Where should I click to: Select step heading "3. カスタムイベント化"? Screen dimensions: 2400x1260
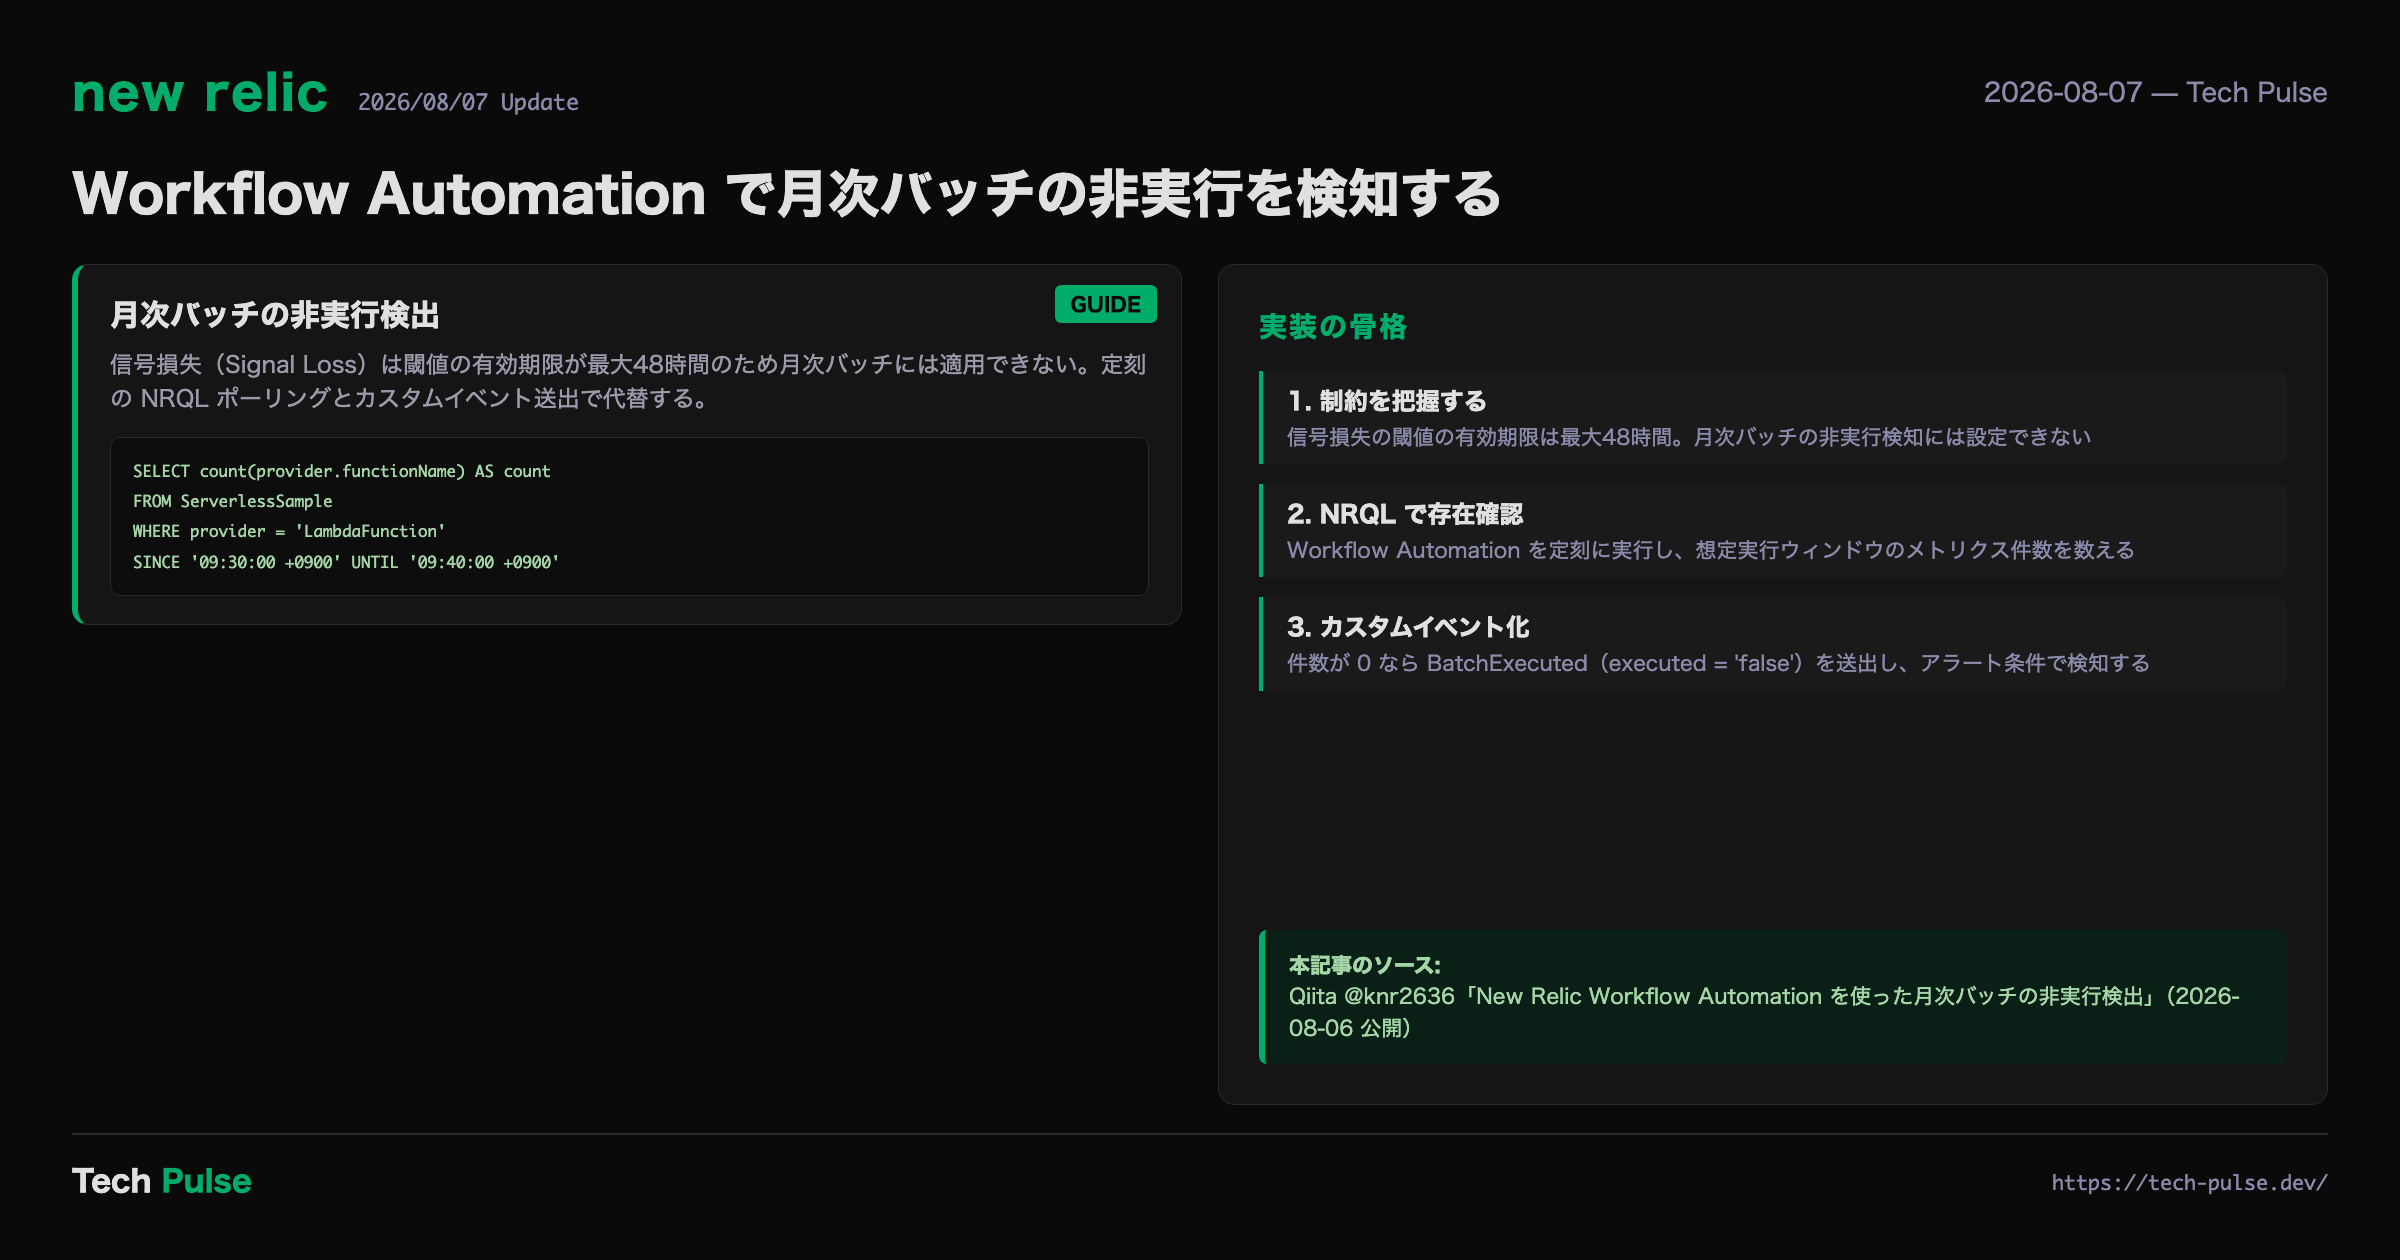click(x=1408, y=627)
